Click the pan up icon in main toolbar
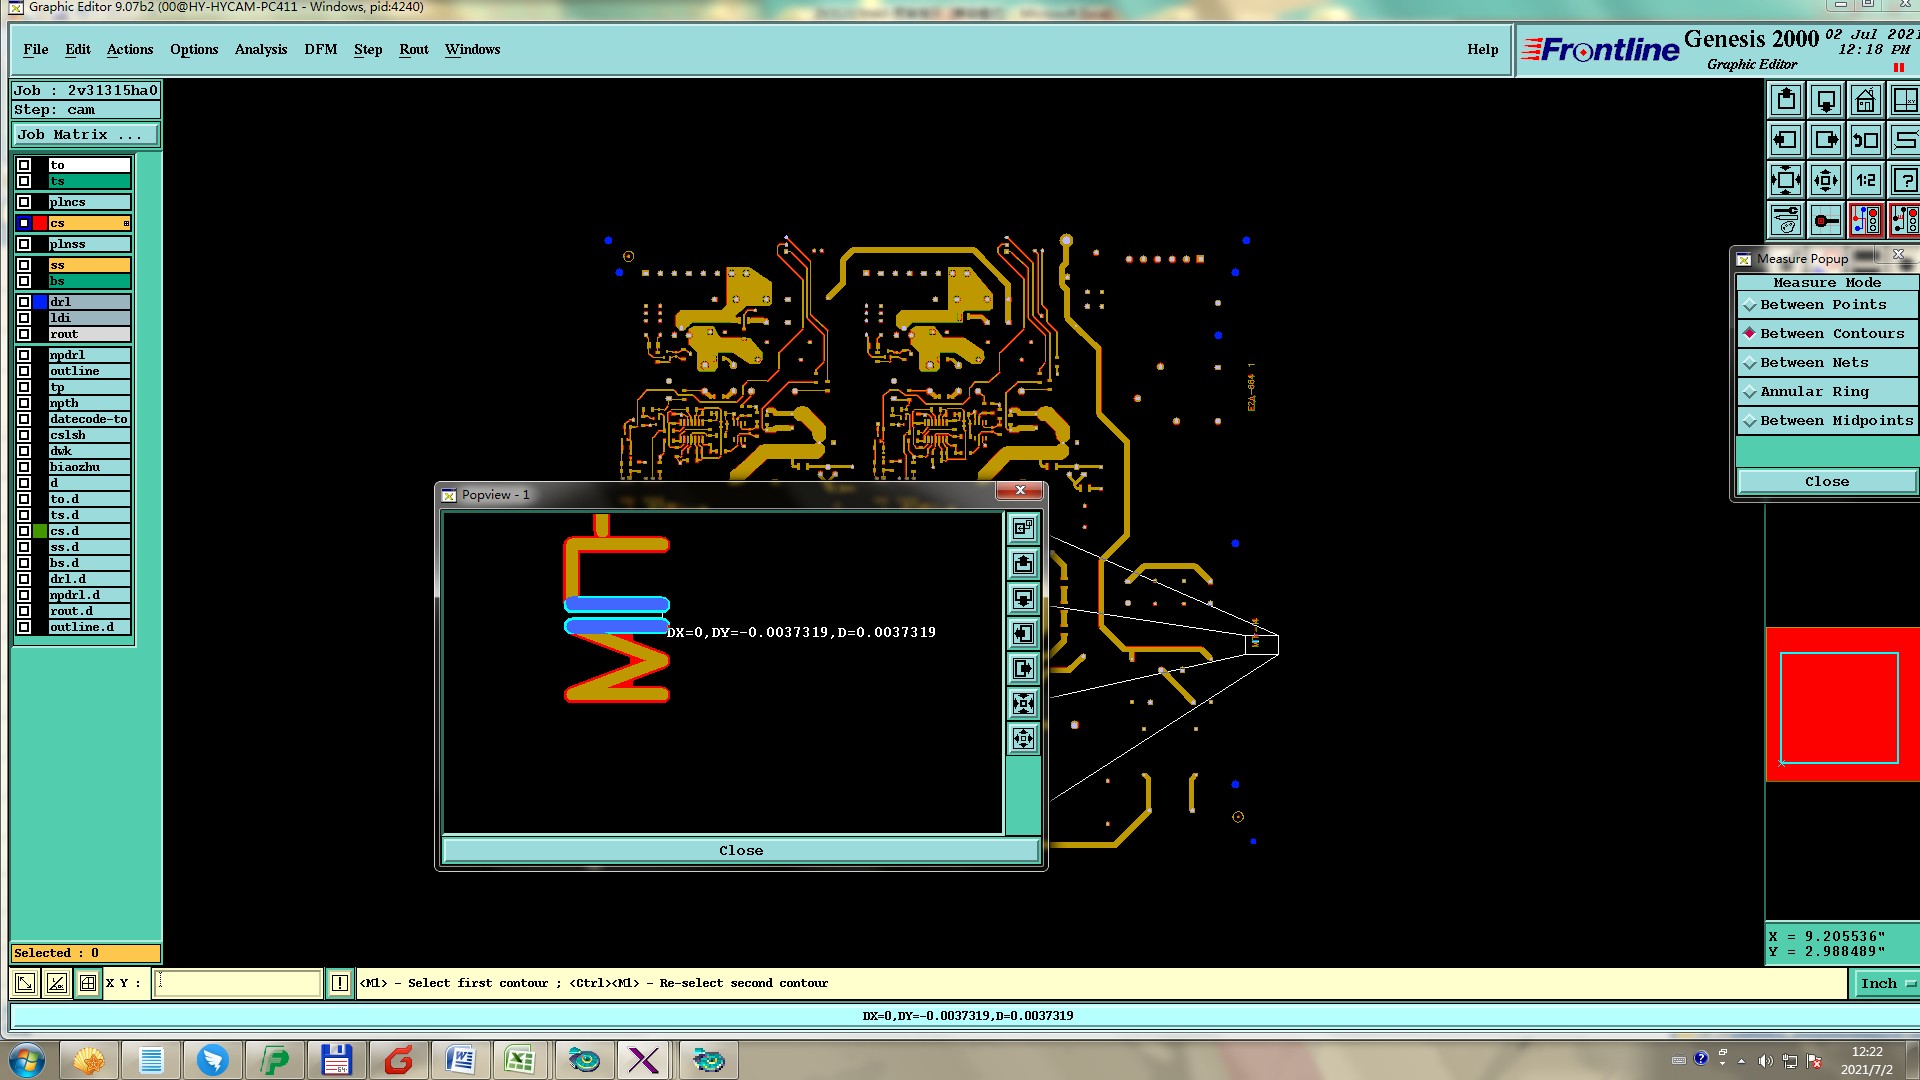 (x=1786, y=101)
